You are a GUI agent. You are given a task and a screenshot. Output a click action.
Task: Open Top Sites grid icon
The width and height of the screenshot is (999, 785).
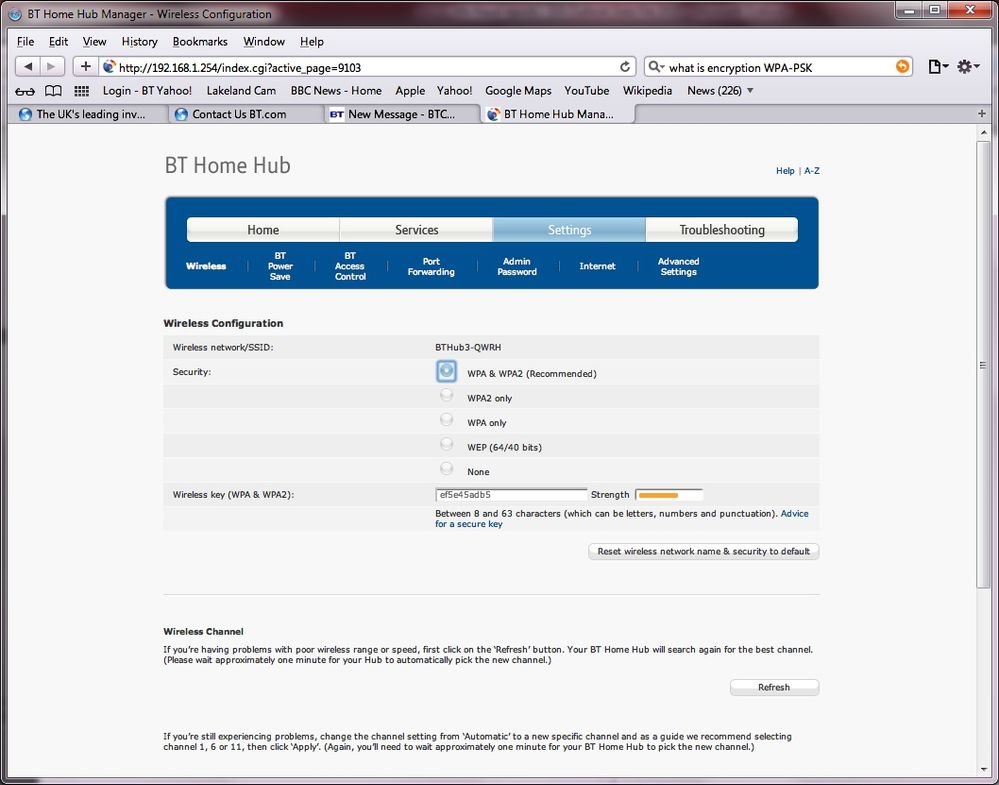(82, 91)
